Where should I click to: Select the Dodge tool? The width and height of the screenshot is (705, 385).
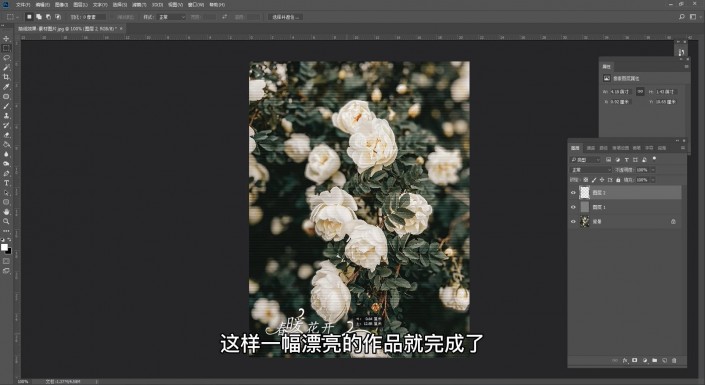tap(6, 164)
